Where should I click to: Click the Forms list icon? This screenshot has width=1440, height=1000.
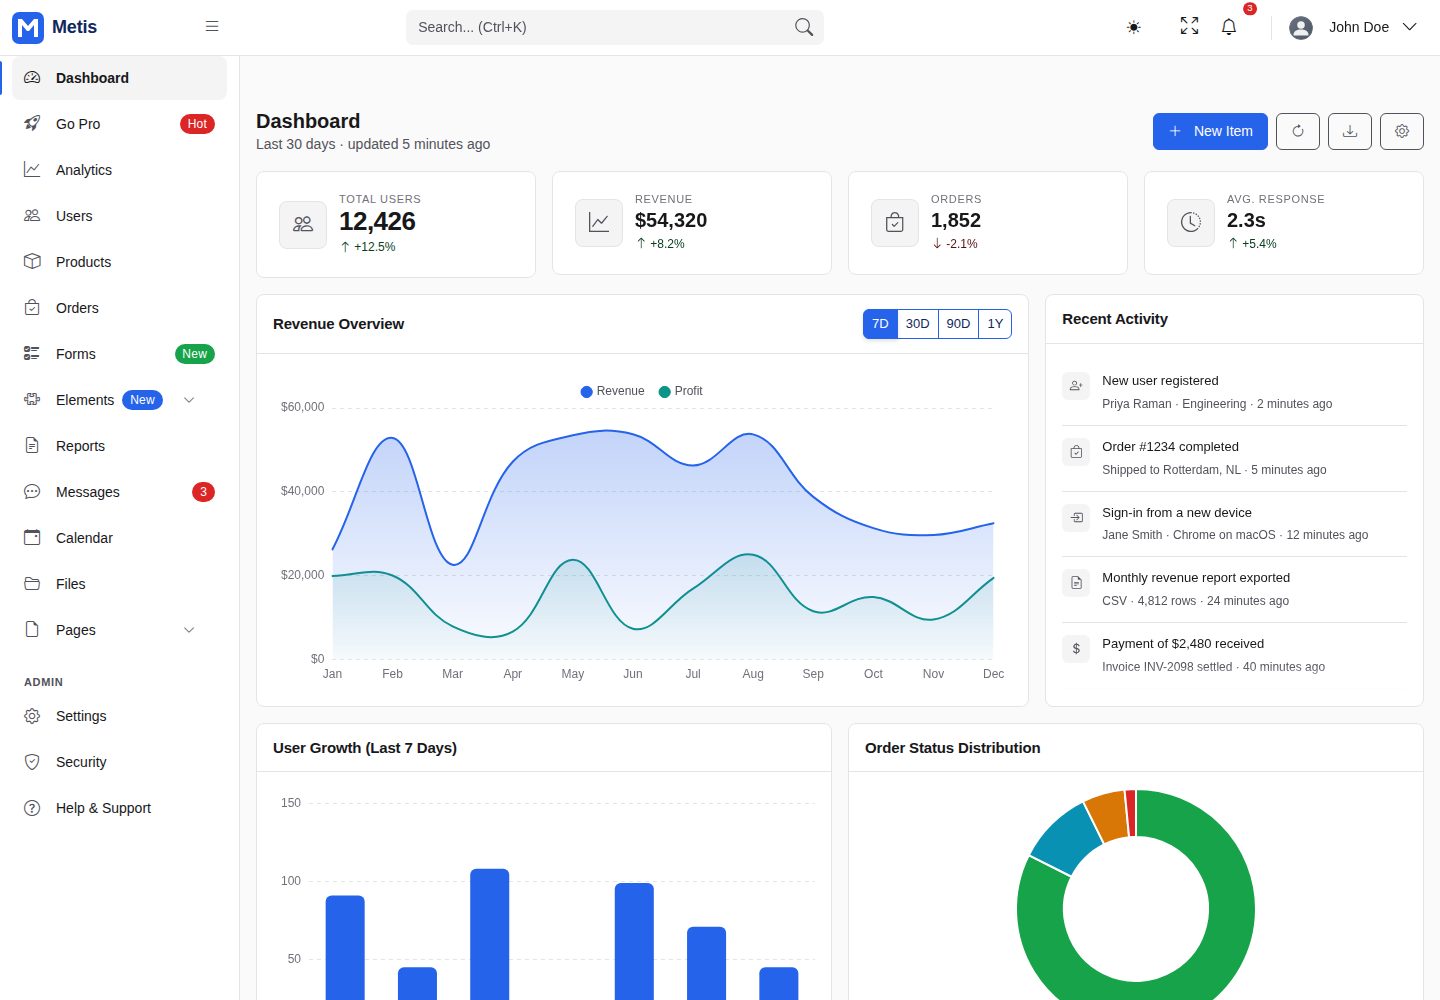(32, 354)
